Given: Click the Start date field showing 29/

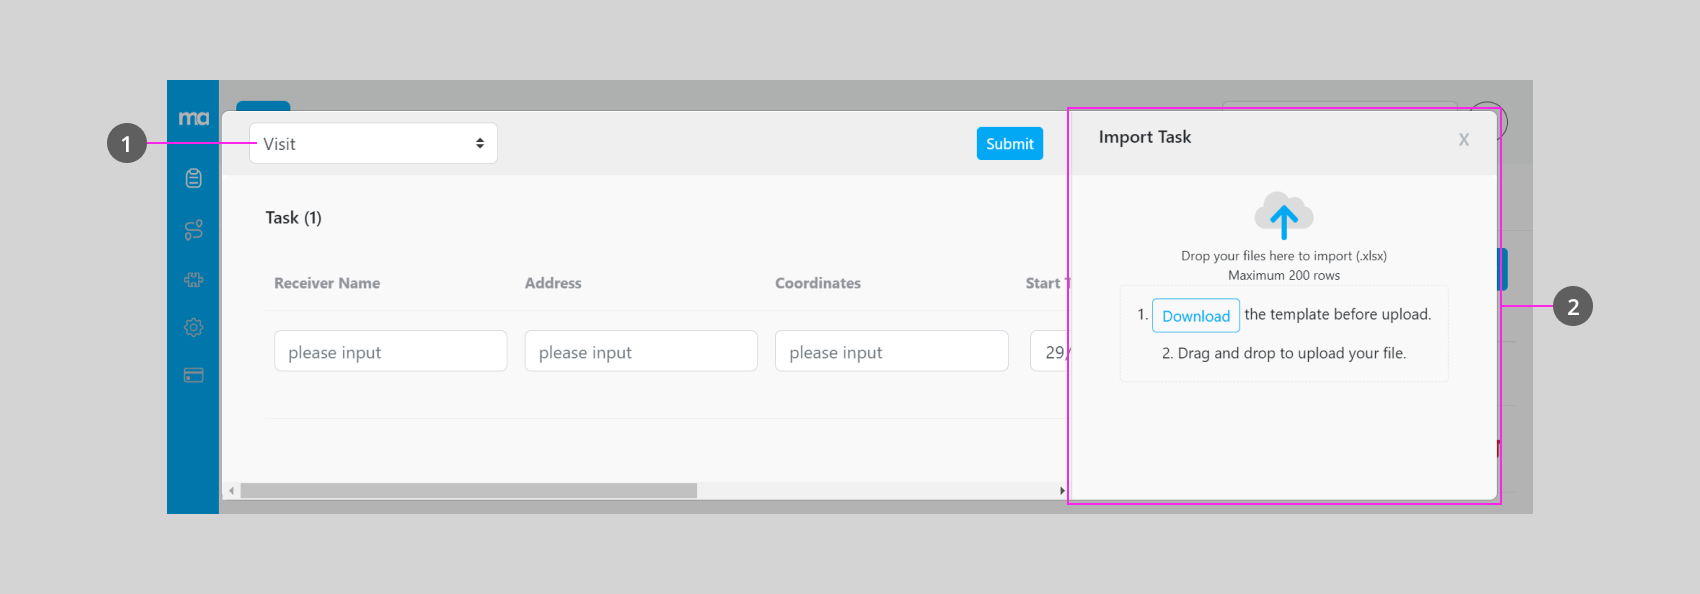Looking at the screenshot, I should click(1050, 352).
